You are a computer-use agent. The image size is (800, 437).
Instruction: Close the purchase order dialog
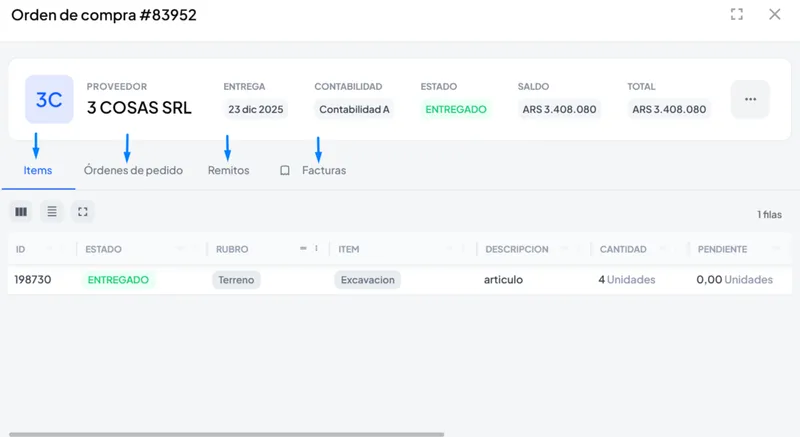(774, 14)
